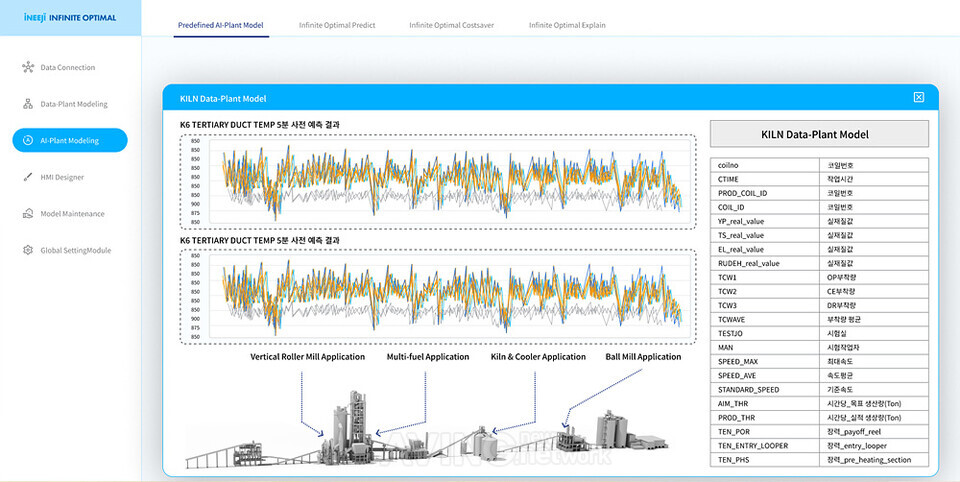Image resolution: width=960 pixels, height=482 pixels.
Task: Select the AIM_THR table cell
Action: coord(765,404)
